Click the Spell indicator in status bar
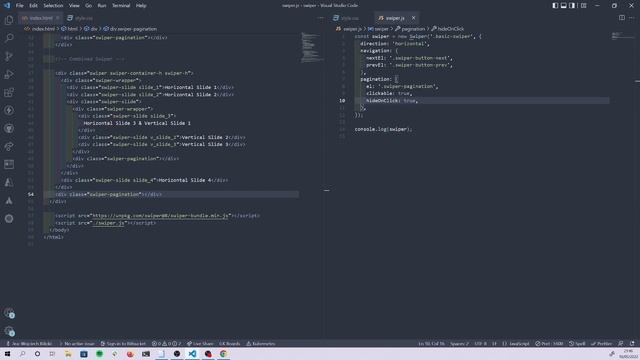The image size is (640, 360). [x=577, y=344]
